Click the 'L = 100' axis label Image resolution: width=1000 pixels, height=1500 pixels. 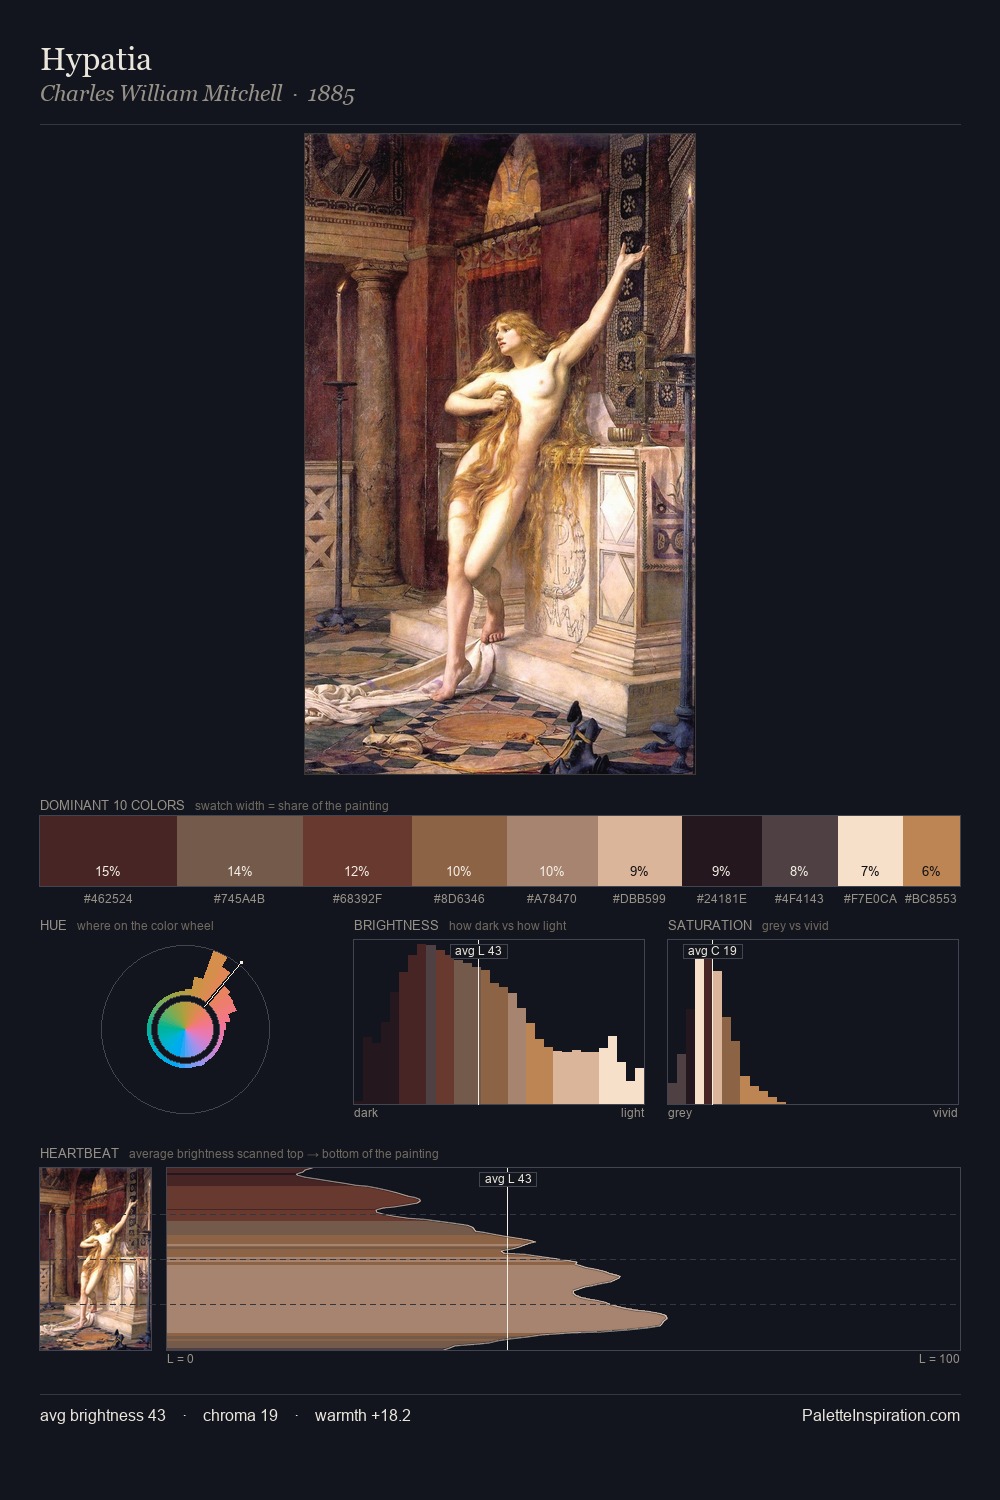click(x=939, y=1359)
